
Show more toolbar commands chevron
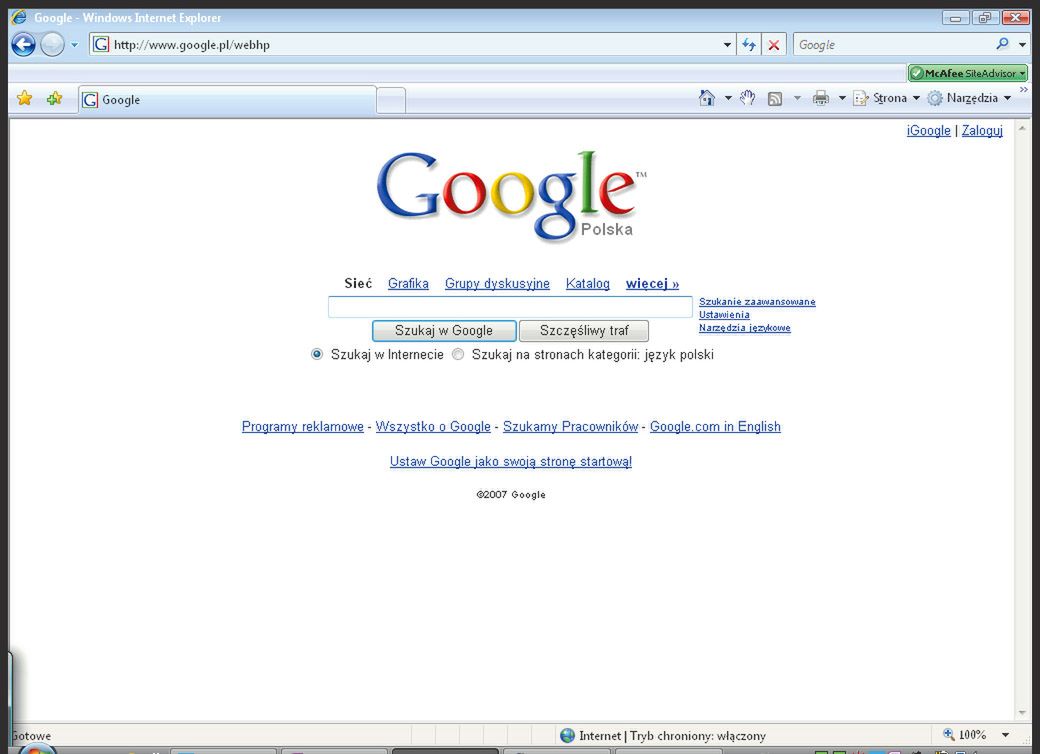click(x=1023, y=90)
